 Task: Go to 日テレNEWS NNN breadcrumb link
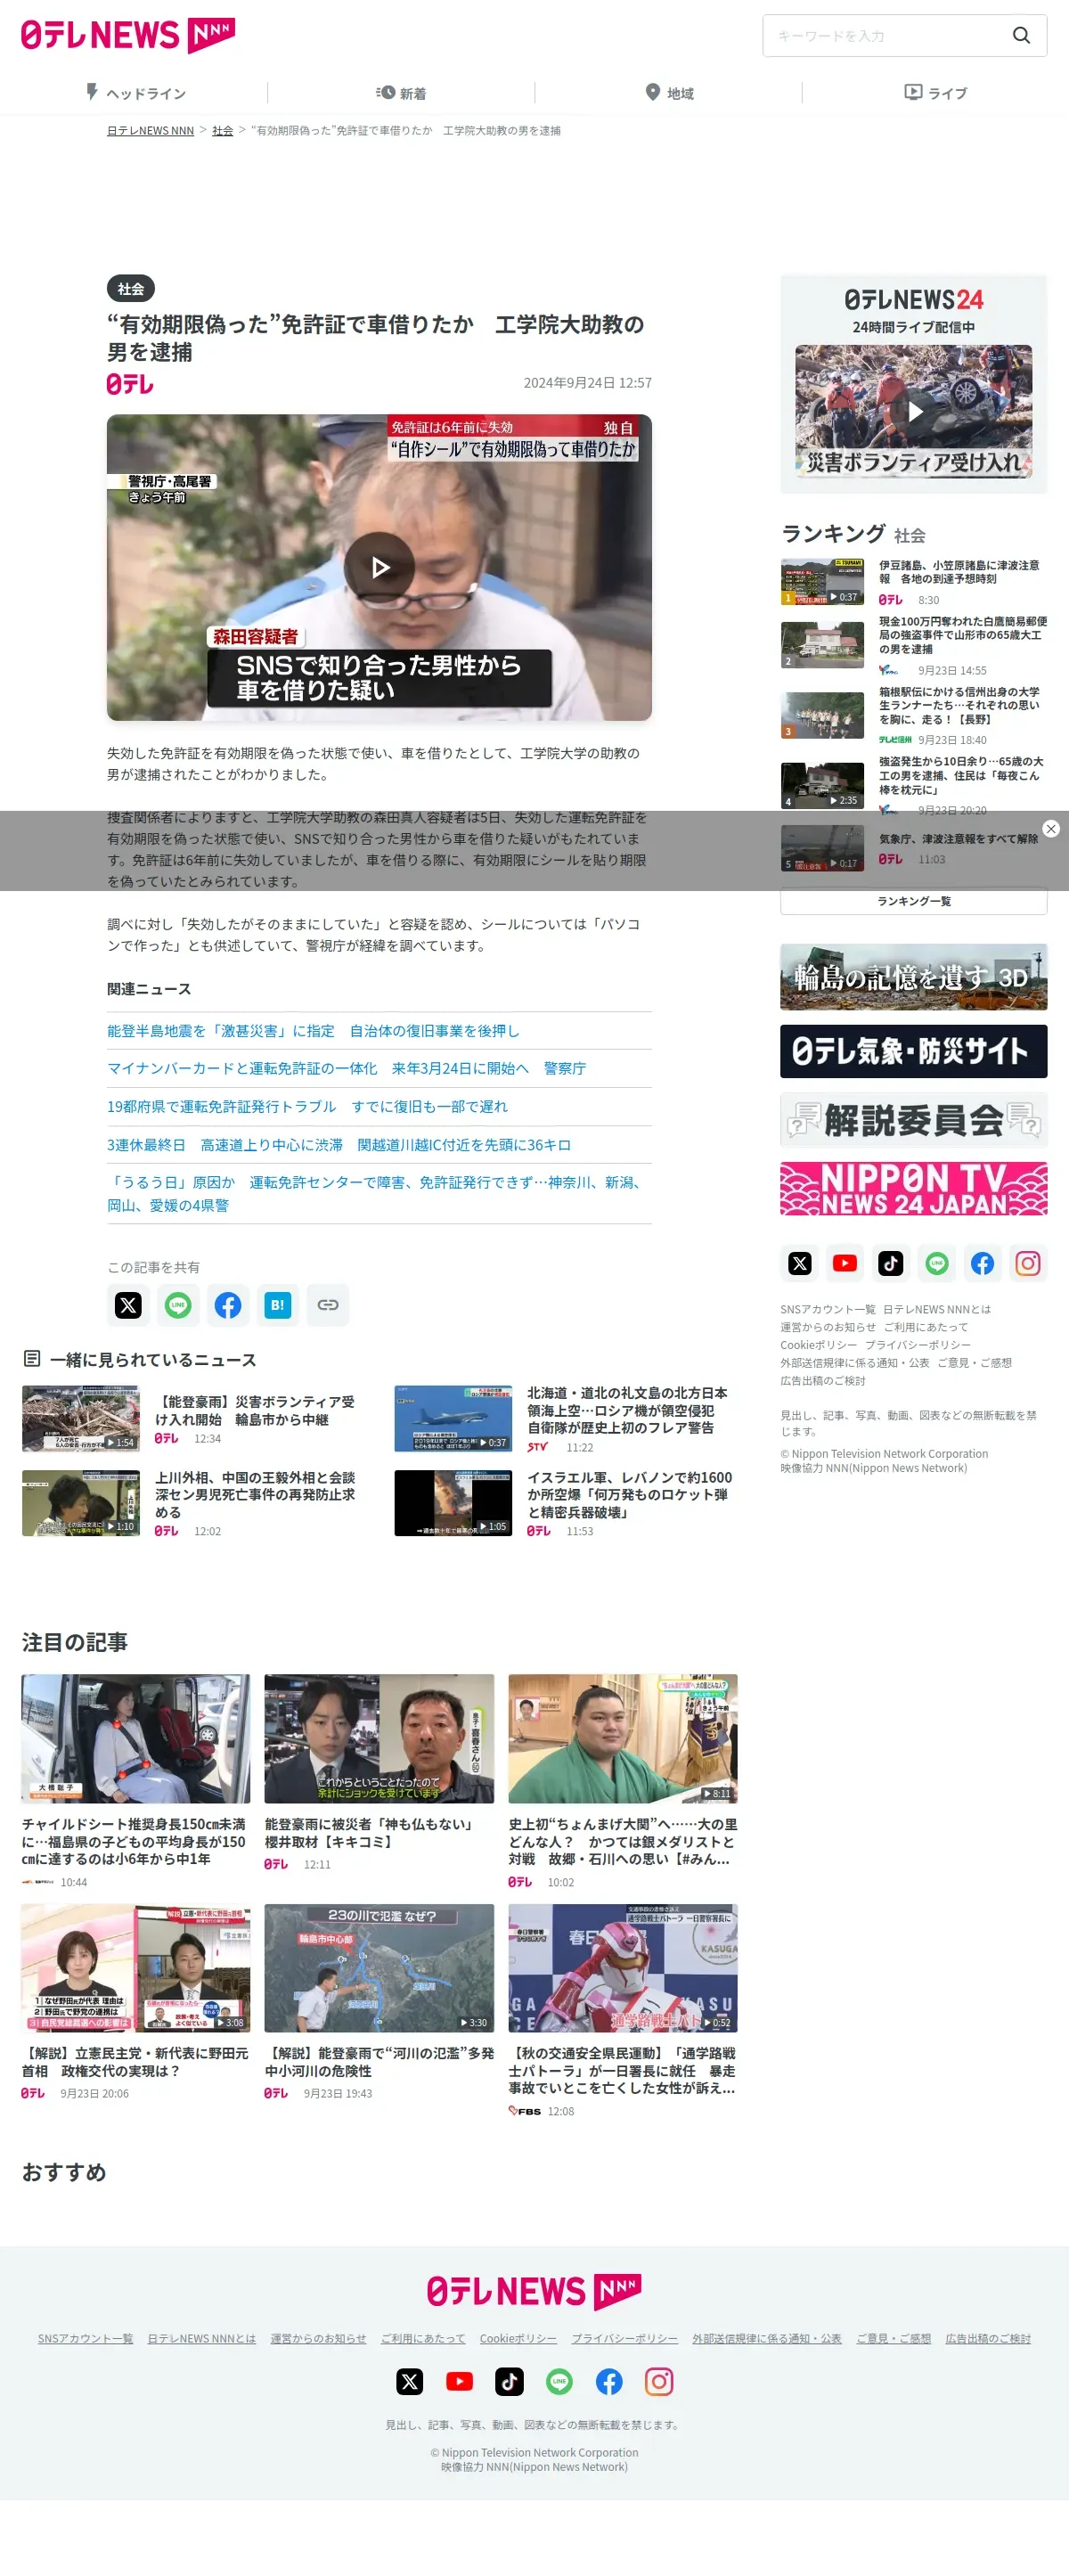[x=150, y=131]
